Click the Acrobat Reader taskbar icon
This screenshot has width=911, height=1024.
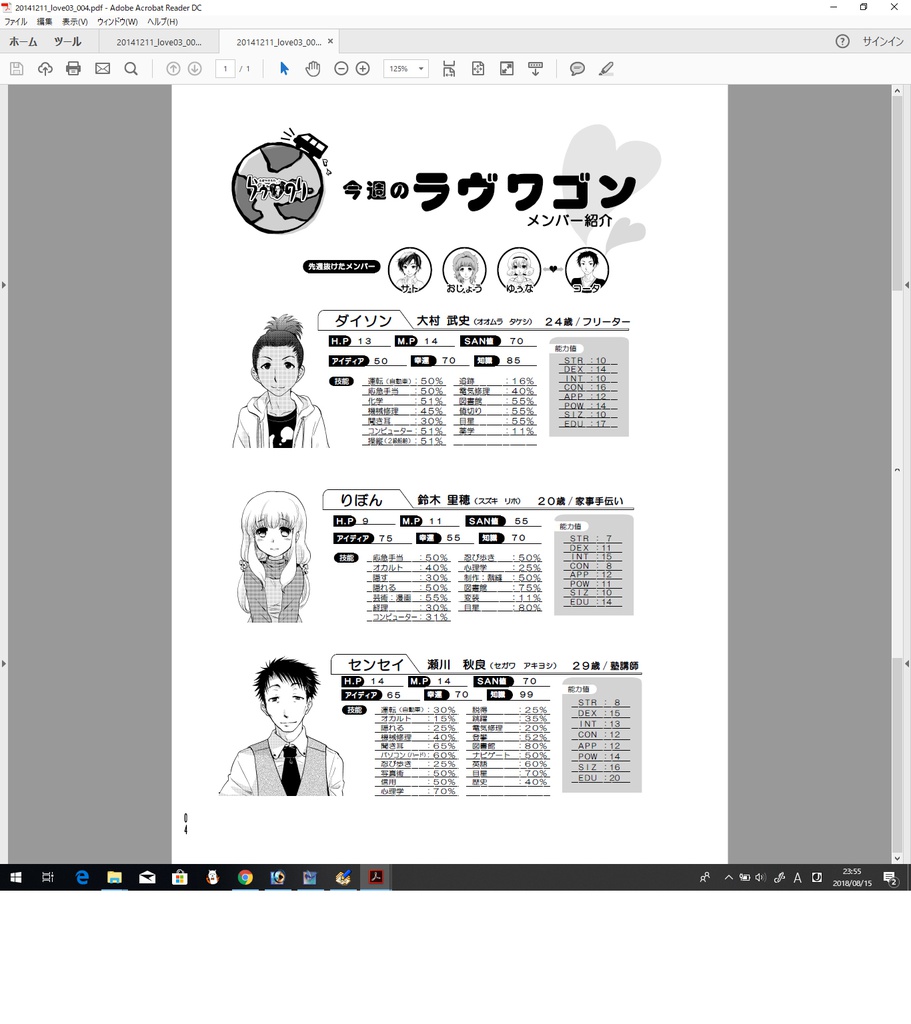(376, 878)
